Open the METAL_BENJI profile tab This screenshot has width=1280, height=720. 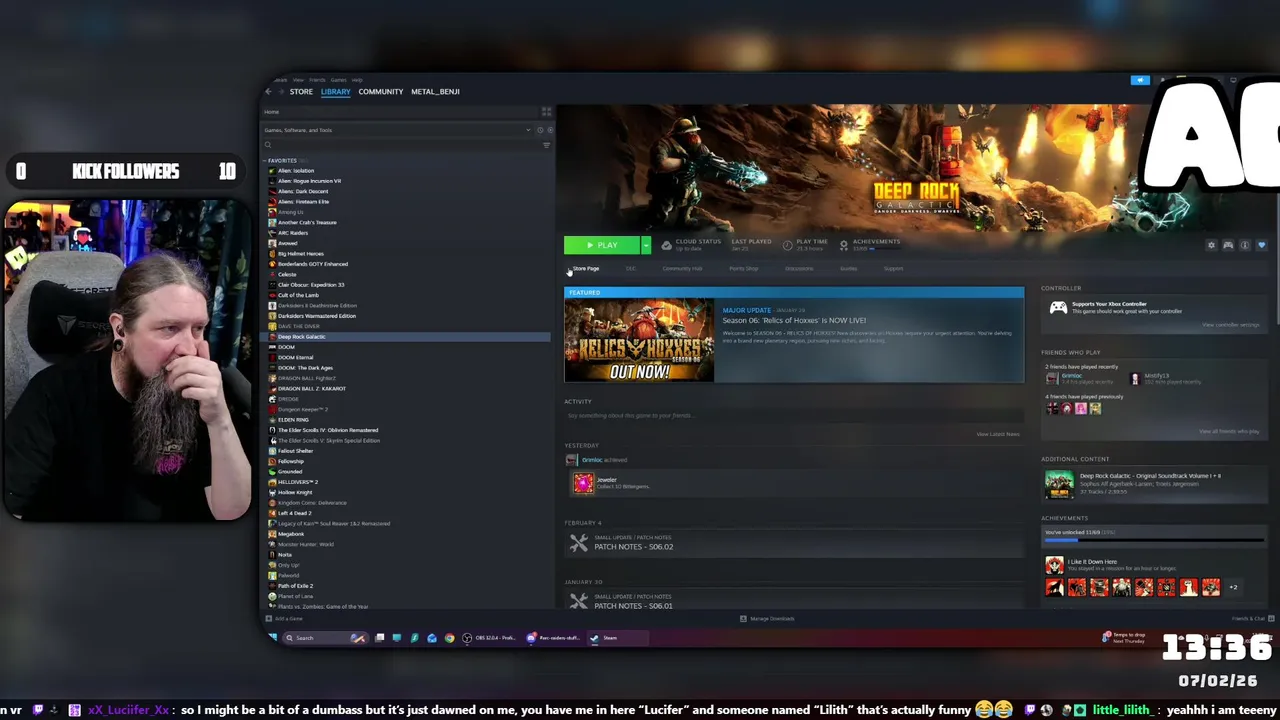(x=435, y=91)
